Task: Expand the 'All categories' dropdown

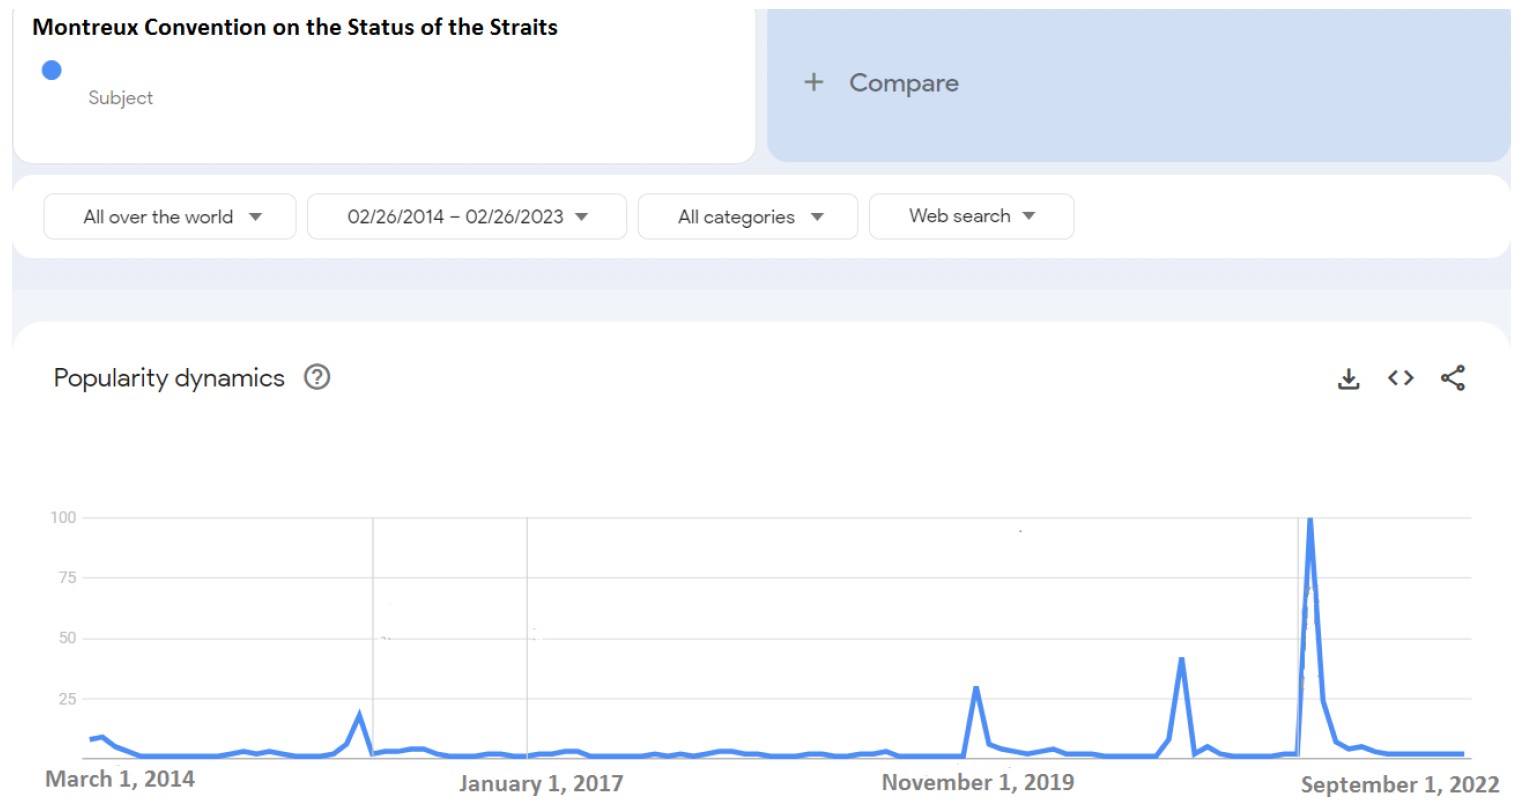Action: click(x=748, y=217)
